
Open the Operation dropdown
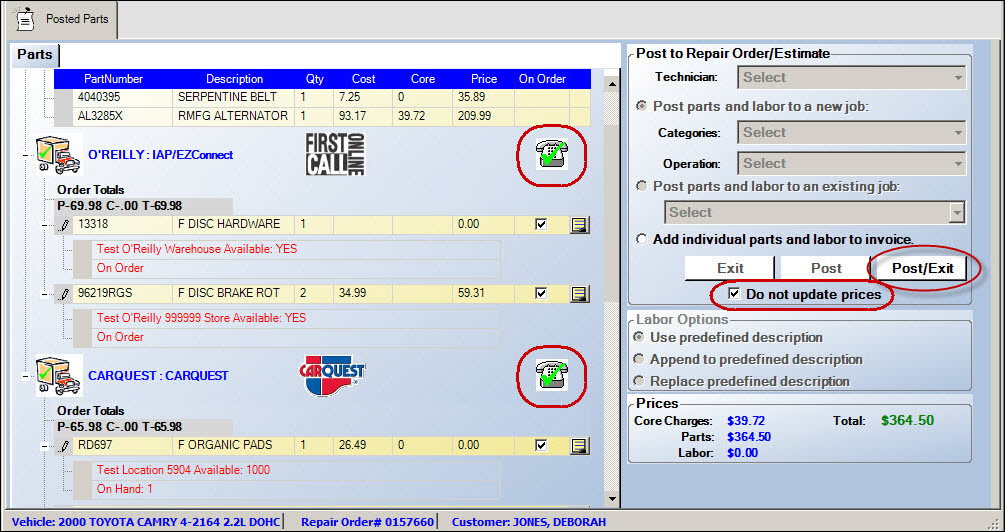851,163
